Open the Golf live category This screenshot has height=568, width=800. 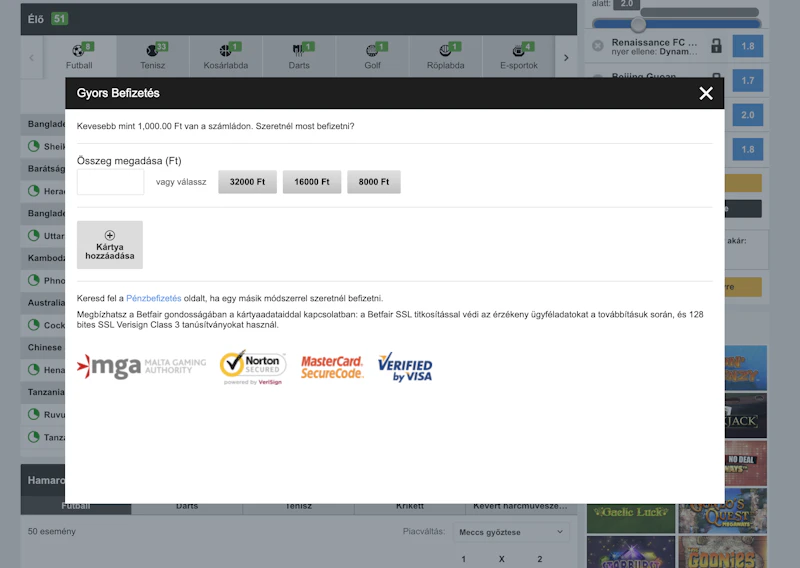(x=372, y=56)
